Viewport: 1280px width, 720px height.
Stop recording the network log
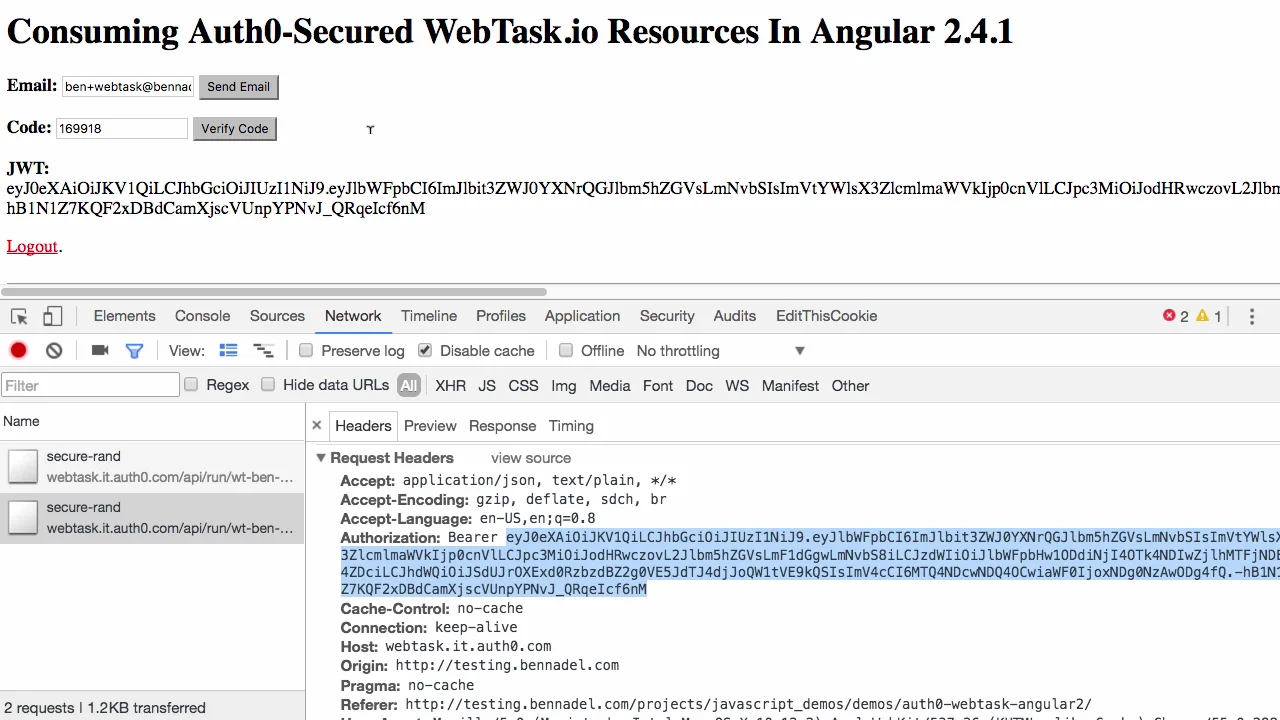pos(18,350)
